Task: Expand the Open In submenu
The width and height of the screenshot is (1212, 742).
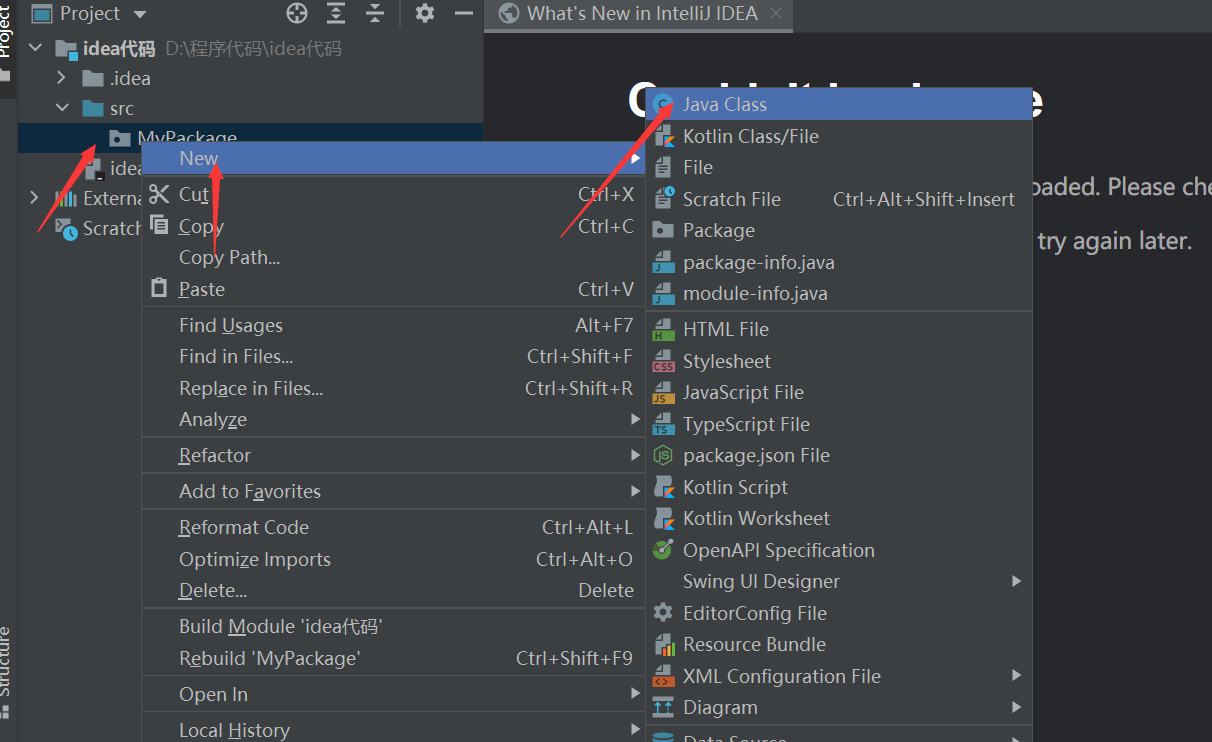Action: click(x=393, y=694)
